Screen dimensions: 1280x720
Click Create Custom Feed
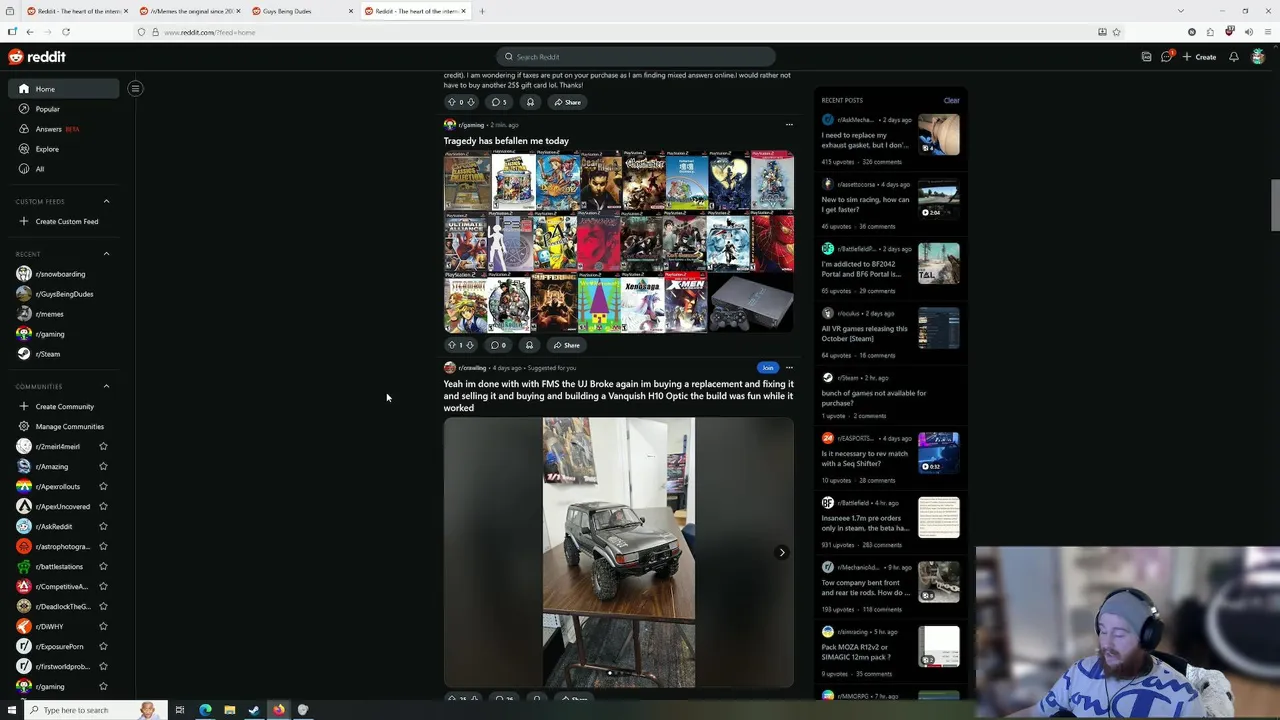tap(64, 221)
